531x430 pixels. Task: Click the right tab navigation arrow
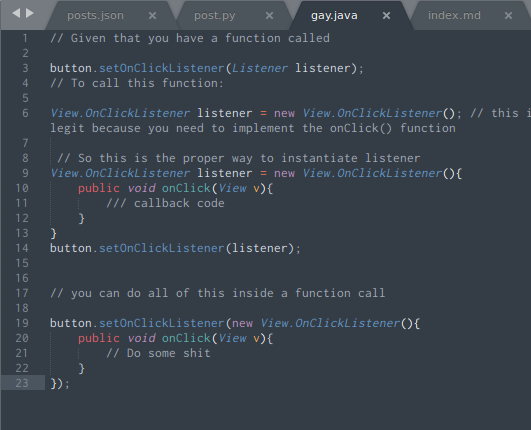click(30, 13)
